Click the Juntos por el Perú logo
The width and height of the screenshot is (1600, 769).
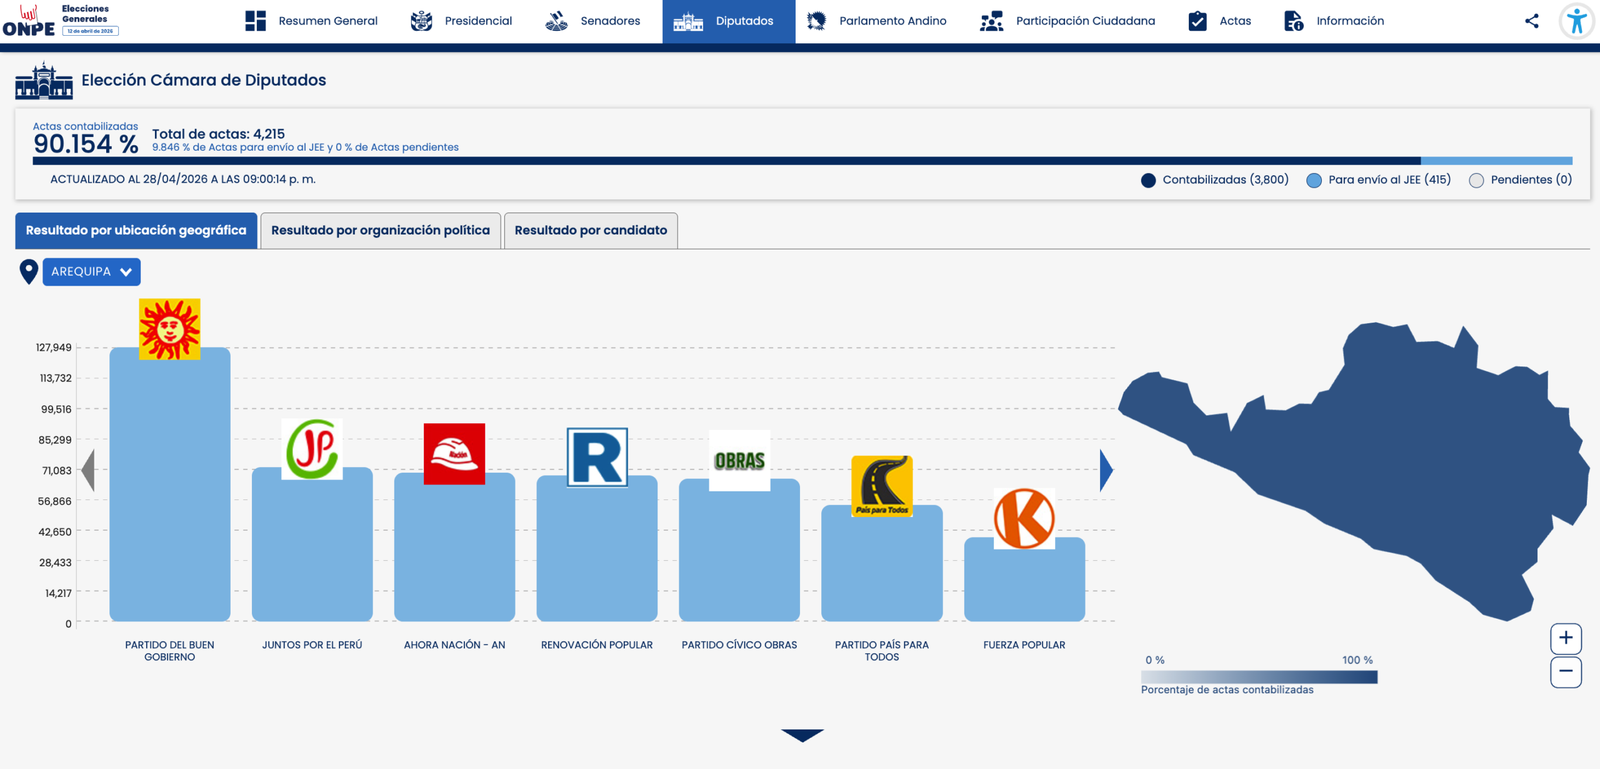point(312,449)
